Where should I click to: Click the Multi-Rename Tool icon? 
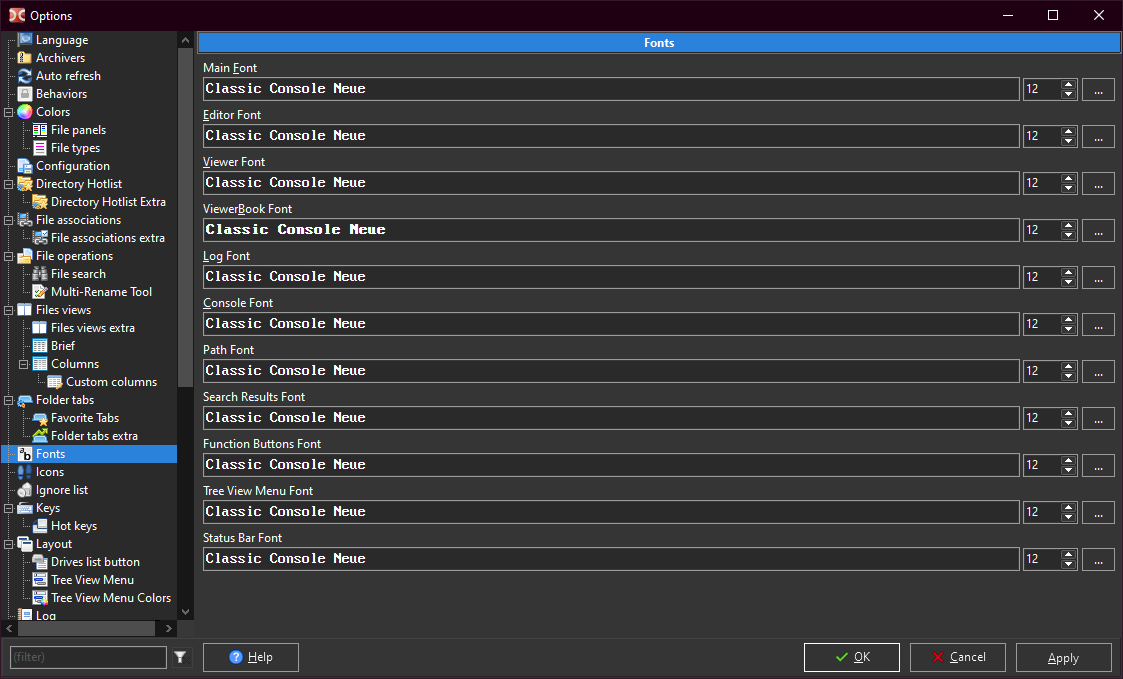[x=40, y=292]
